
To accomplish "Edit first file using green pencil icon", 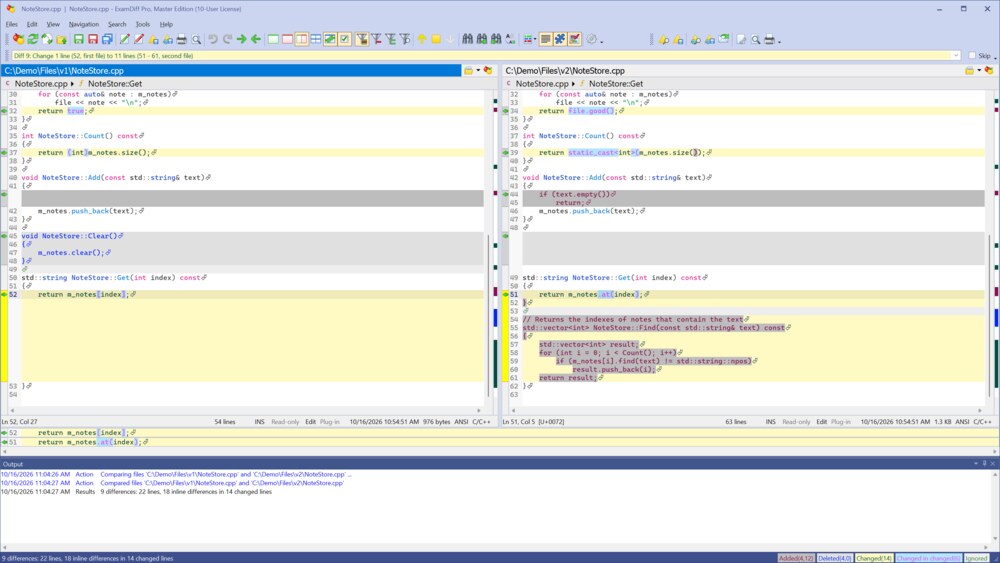I will pos(124,40).
